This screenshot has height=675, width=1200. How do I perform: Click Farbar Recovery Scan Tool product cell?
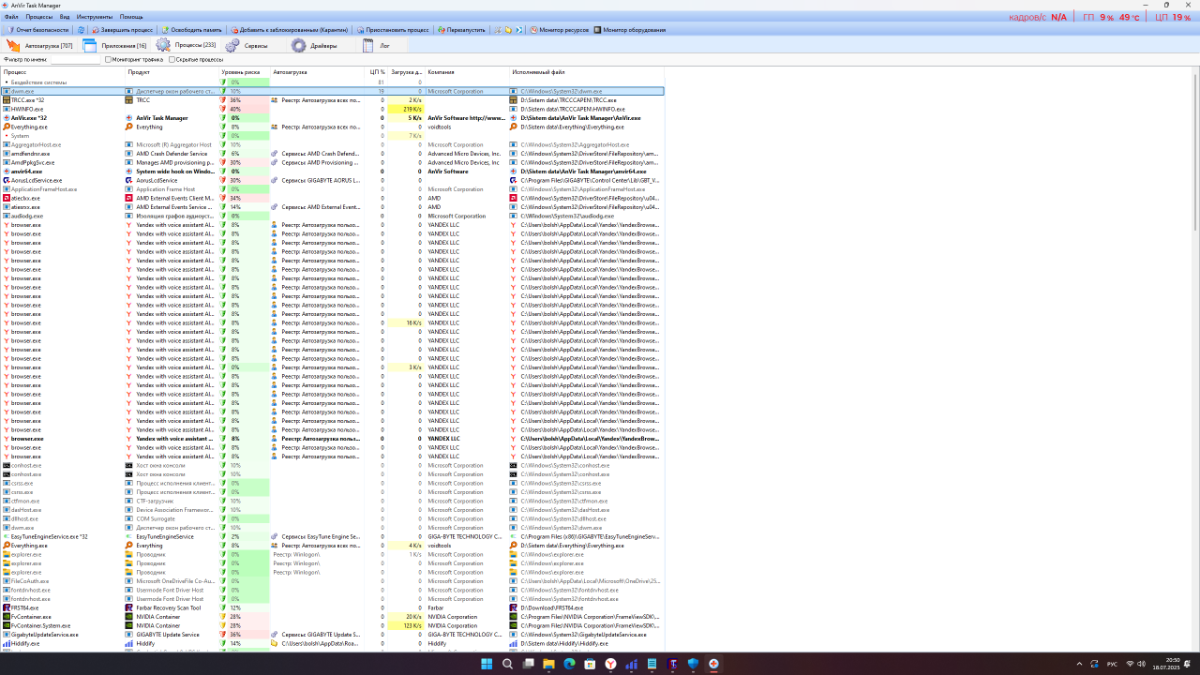171,607
